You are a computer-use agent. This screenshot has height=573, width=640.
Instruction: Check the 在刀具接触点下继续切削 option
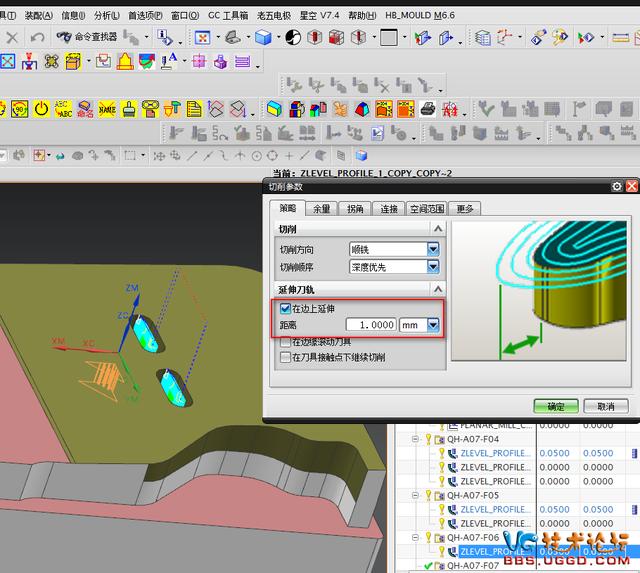pyautogui.click(x=286, y=357)
